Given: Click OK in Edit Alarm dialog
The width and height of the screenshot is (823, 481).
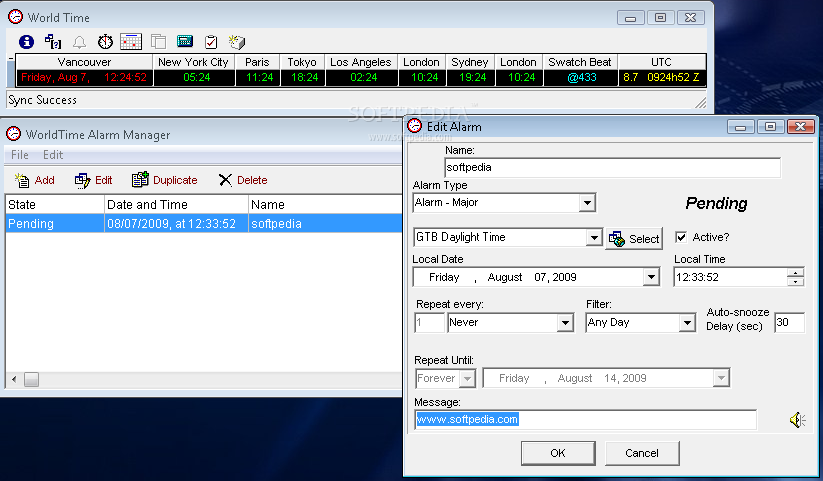Looking at the screenshot, I should [x=558, y=453].
